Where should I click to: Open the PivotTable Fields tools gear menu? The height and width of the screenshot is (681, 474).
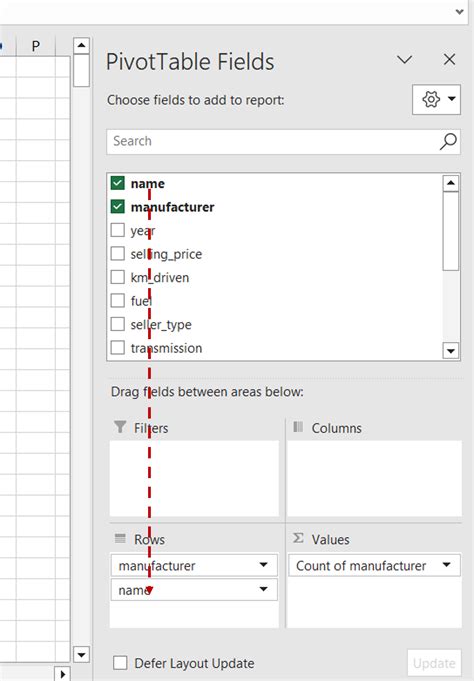point(436,99)
